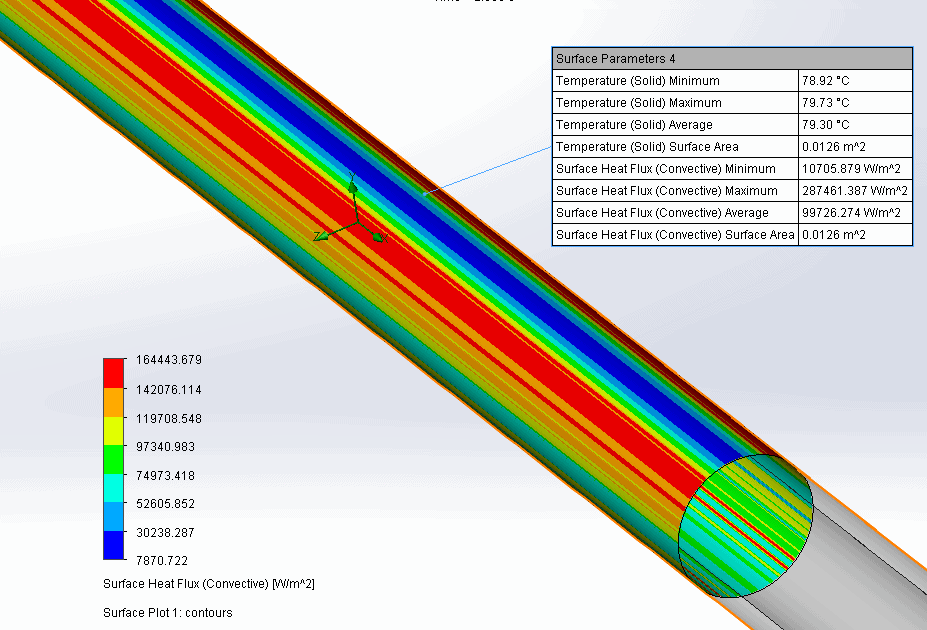The image size is (927, 630).
Task: Click the value 99726.274 W/m^2
Action: click(851, 213)
